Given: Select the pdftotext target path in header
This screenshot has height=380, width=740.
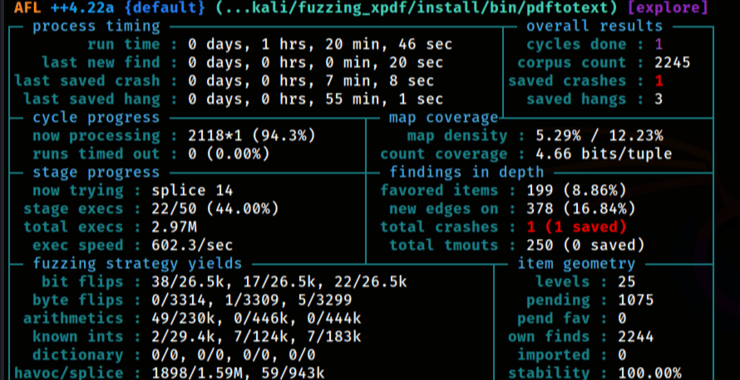Looking at the screenshot, I should (417, 8).
